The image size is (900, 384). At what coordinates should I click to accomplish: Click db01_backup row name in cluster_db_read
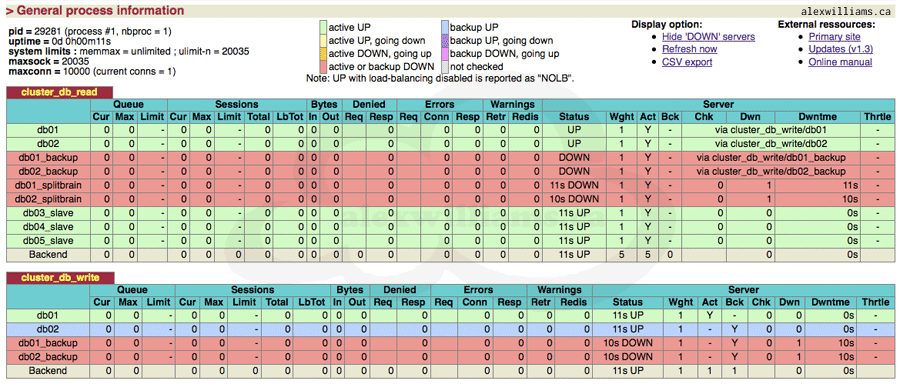tap(48, 157)
